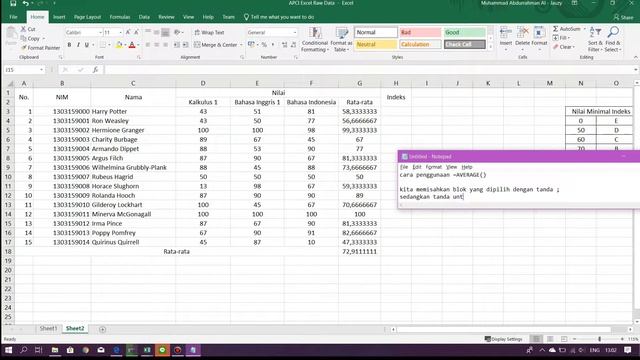
Task: Apply the Neutral cell style
Action: tap(376, 44)
